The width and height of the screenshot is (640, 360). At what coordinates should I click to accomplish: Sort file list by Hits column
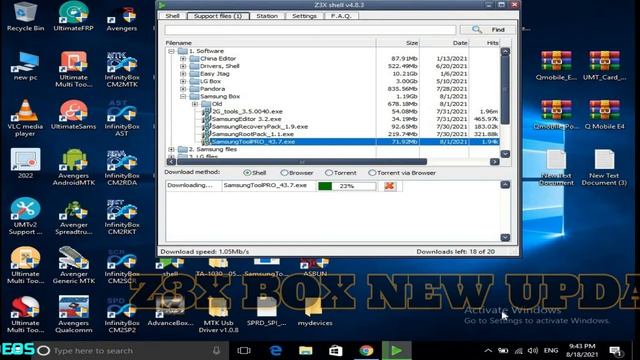coord(484,43)
